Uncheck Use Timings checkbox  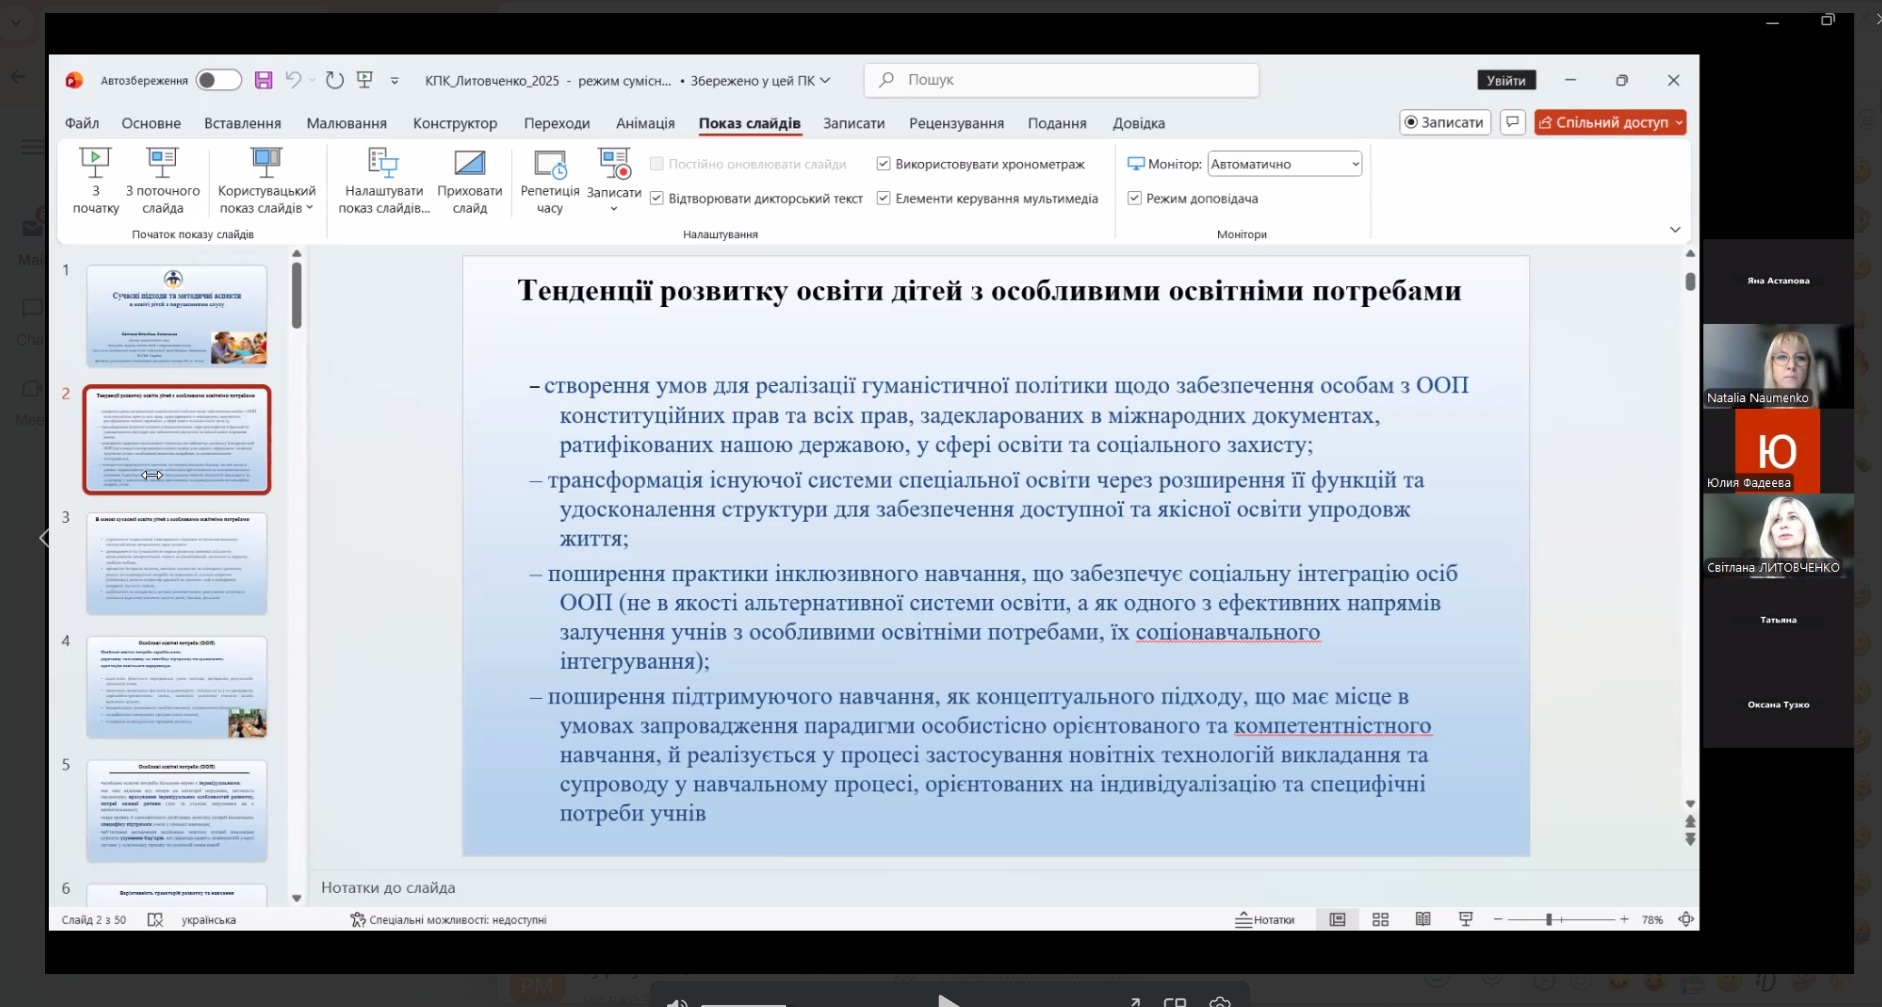[883, 164]
